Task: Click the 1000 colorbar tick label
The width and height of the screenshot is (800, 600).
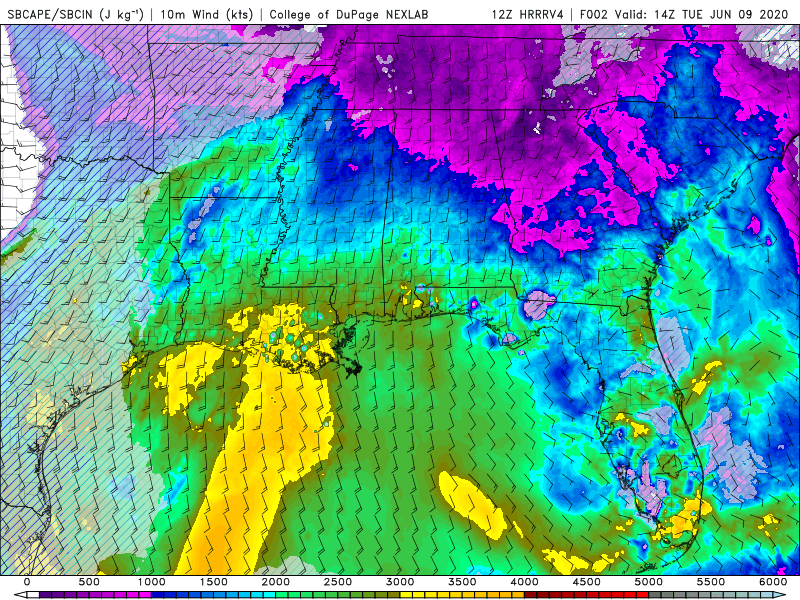Action: (152, 582)
